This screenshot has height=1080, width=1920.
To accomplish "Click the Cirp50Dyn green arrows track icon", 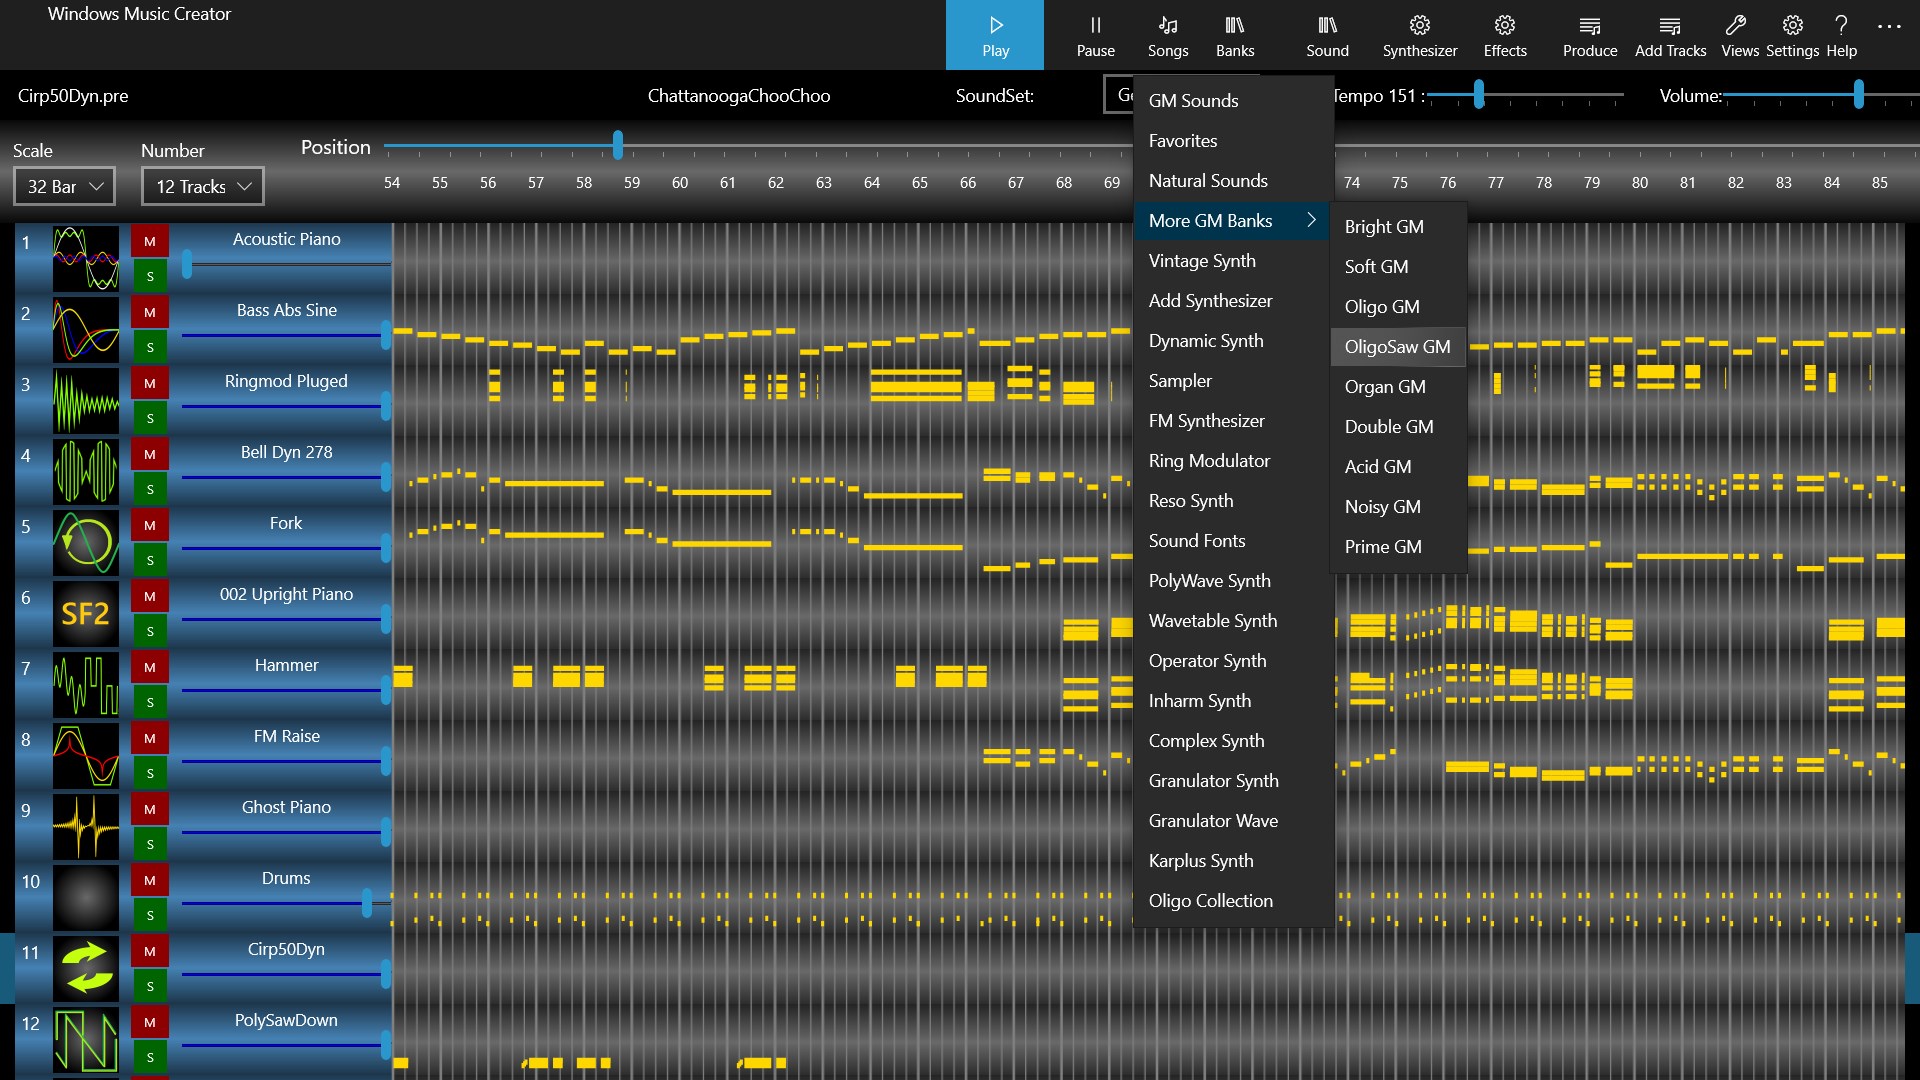I will (x=85, y=968).
